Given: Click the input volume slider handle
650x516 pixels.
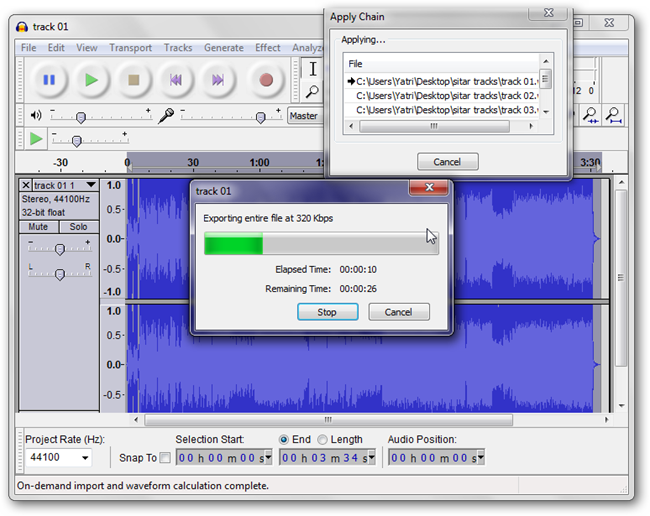Looking at the screenshot, I should coord(260,118).
